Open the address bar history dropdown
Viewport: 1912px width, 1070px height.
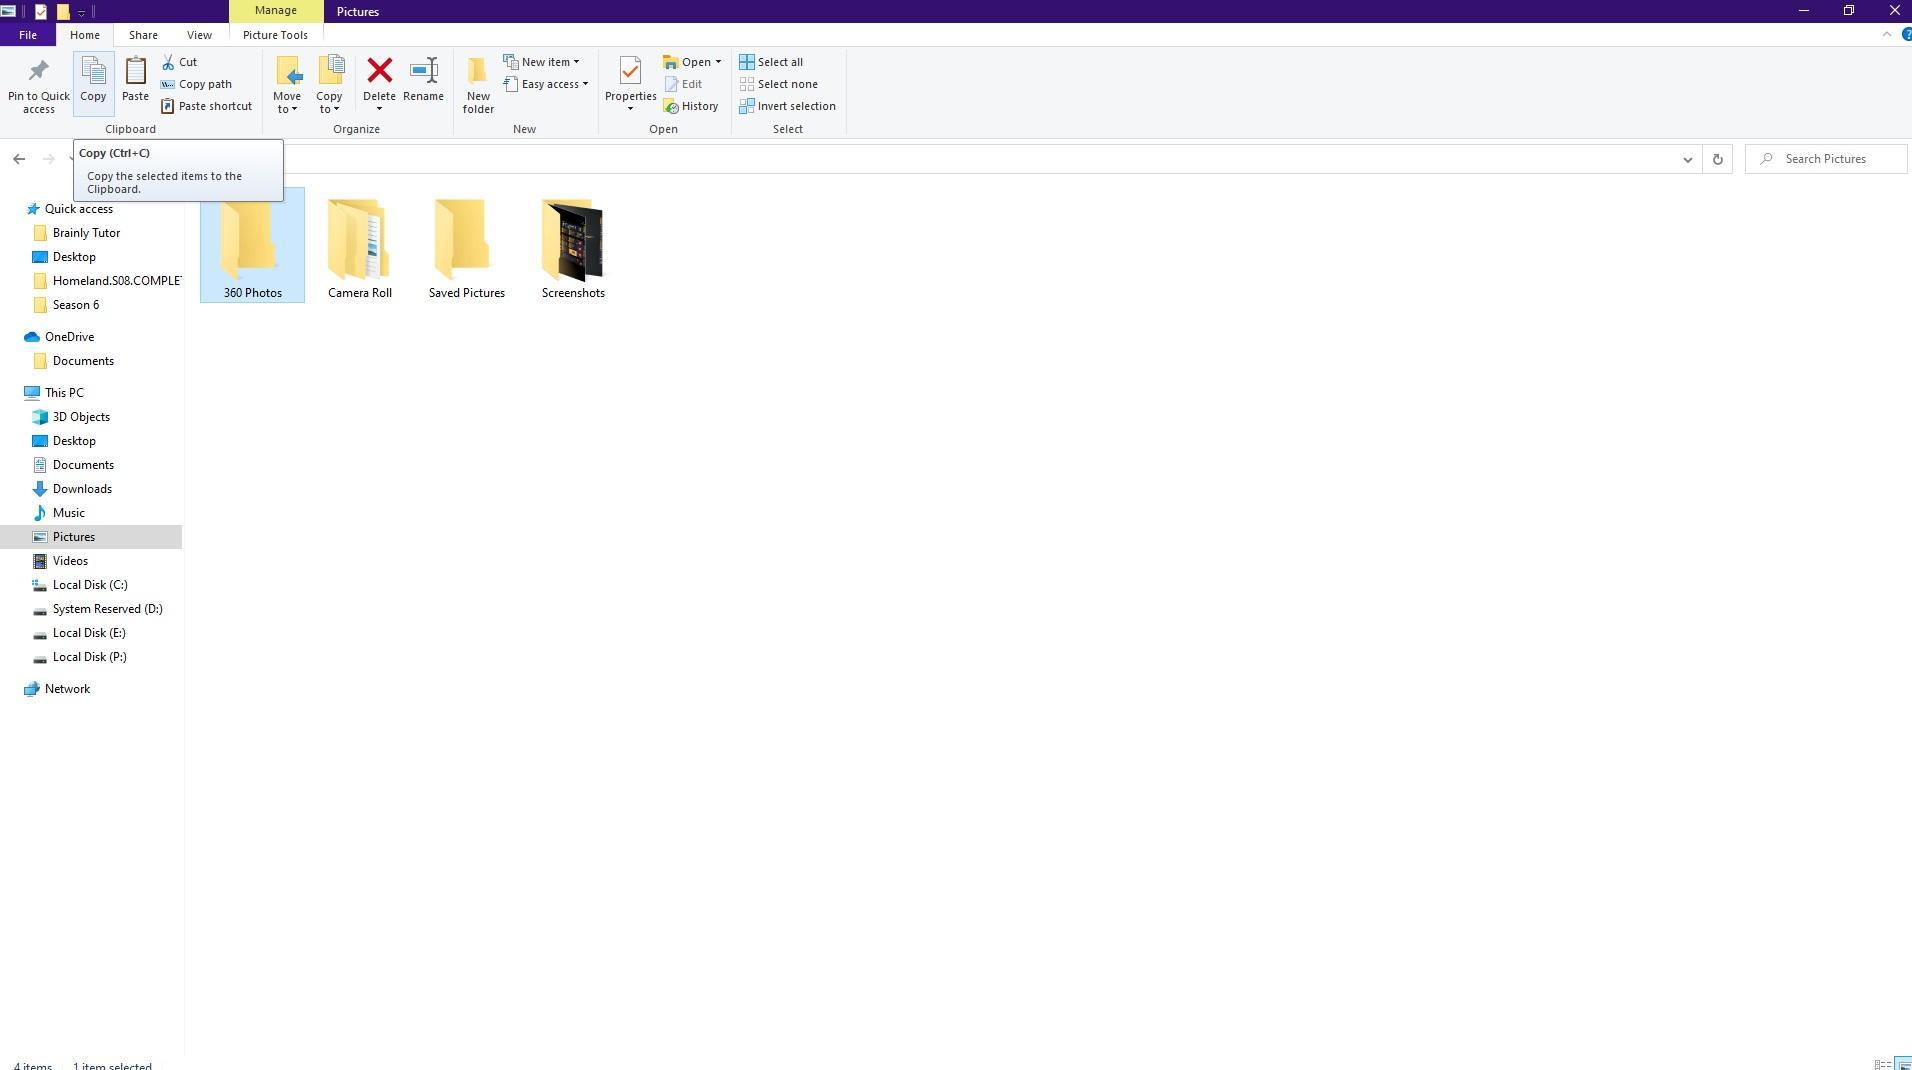(x=1687, y=159)
